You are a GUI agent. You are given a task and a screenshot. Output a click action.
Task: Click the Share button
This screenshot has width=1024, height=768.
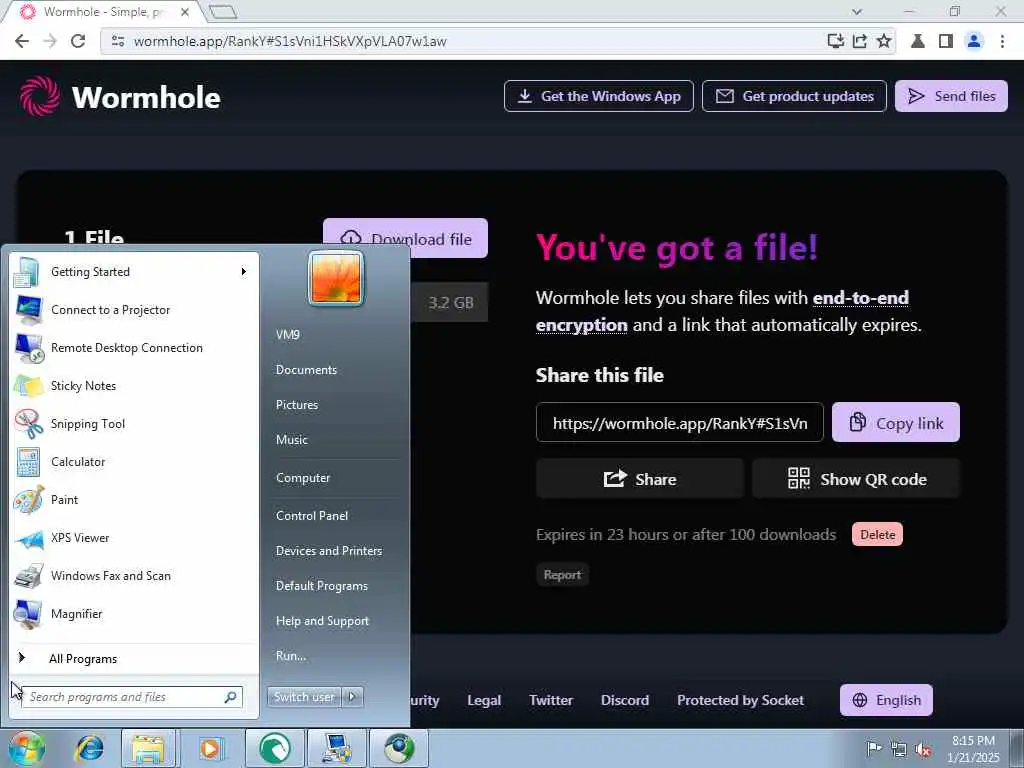[x=639, y=479]
